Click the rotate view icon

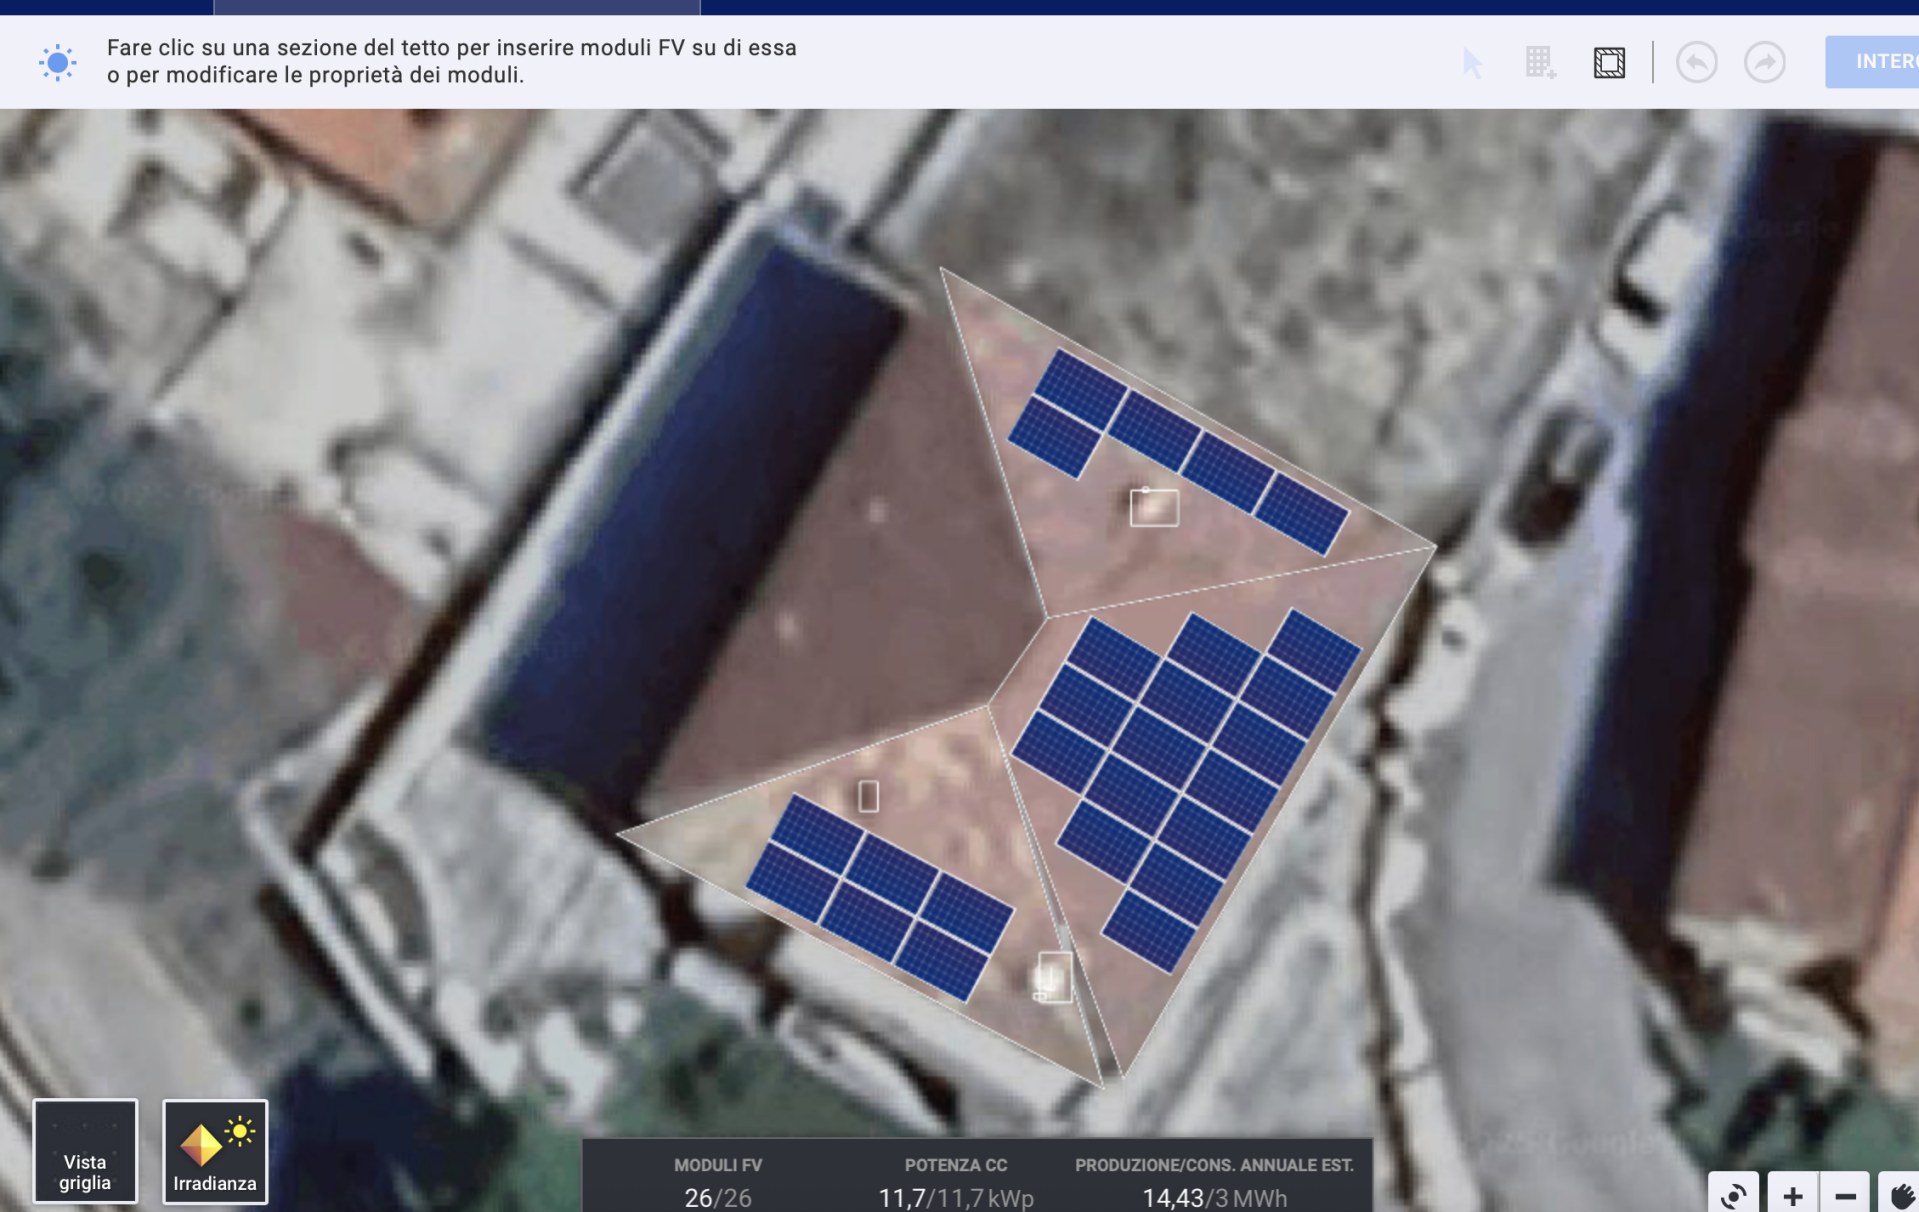[x=1734, y=1194]
